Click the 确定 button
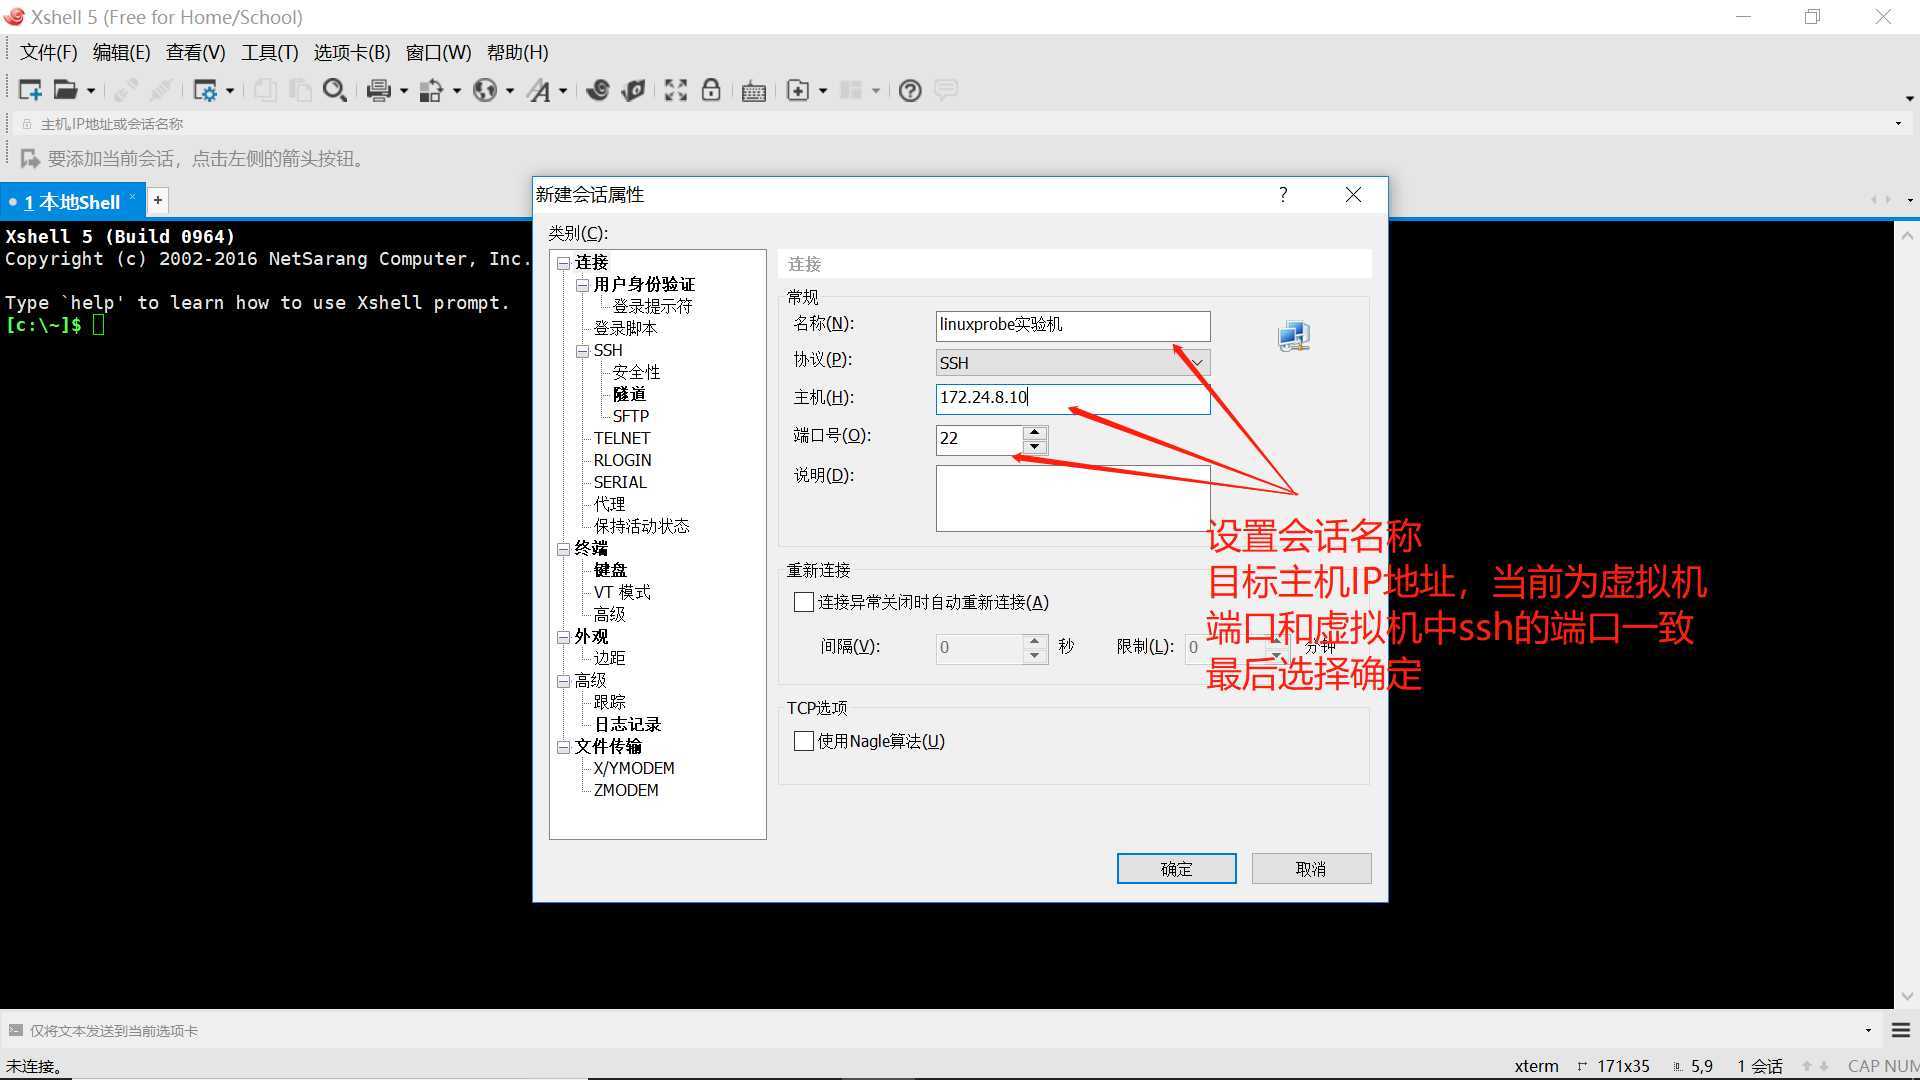 pos(1176,869)
